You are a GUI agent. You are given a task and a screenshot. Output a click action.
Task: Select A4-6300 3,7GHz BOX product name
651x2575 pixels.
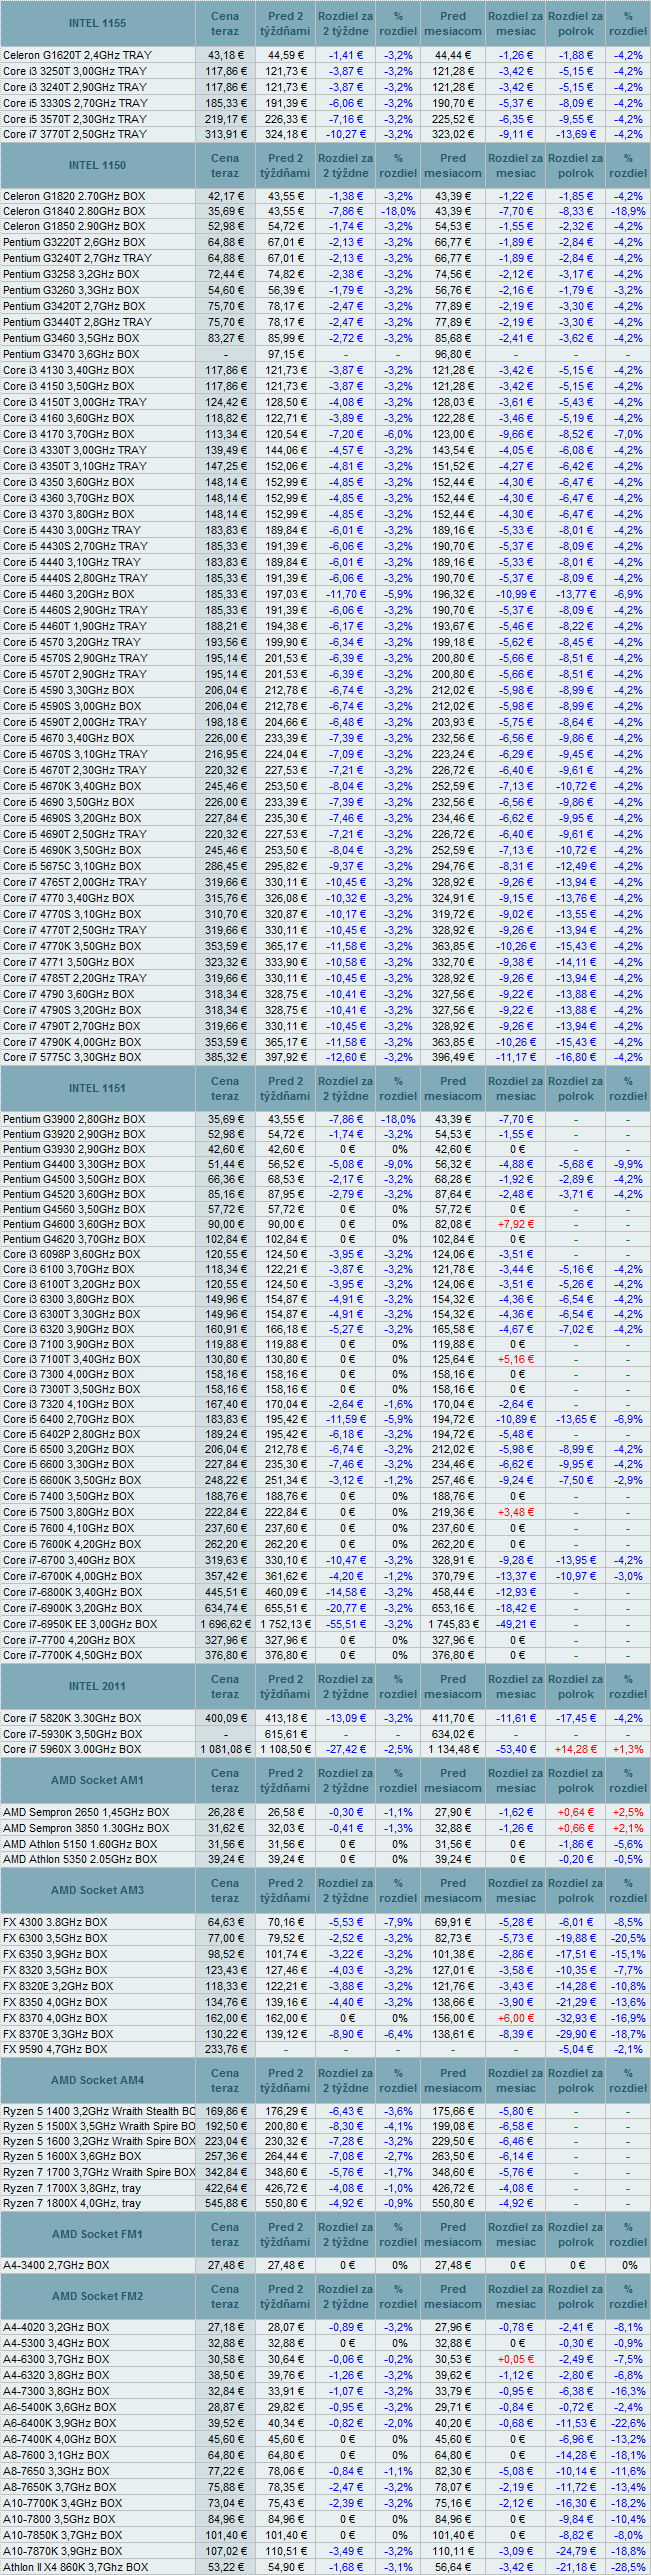[x=56, y=2359]
